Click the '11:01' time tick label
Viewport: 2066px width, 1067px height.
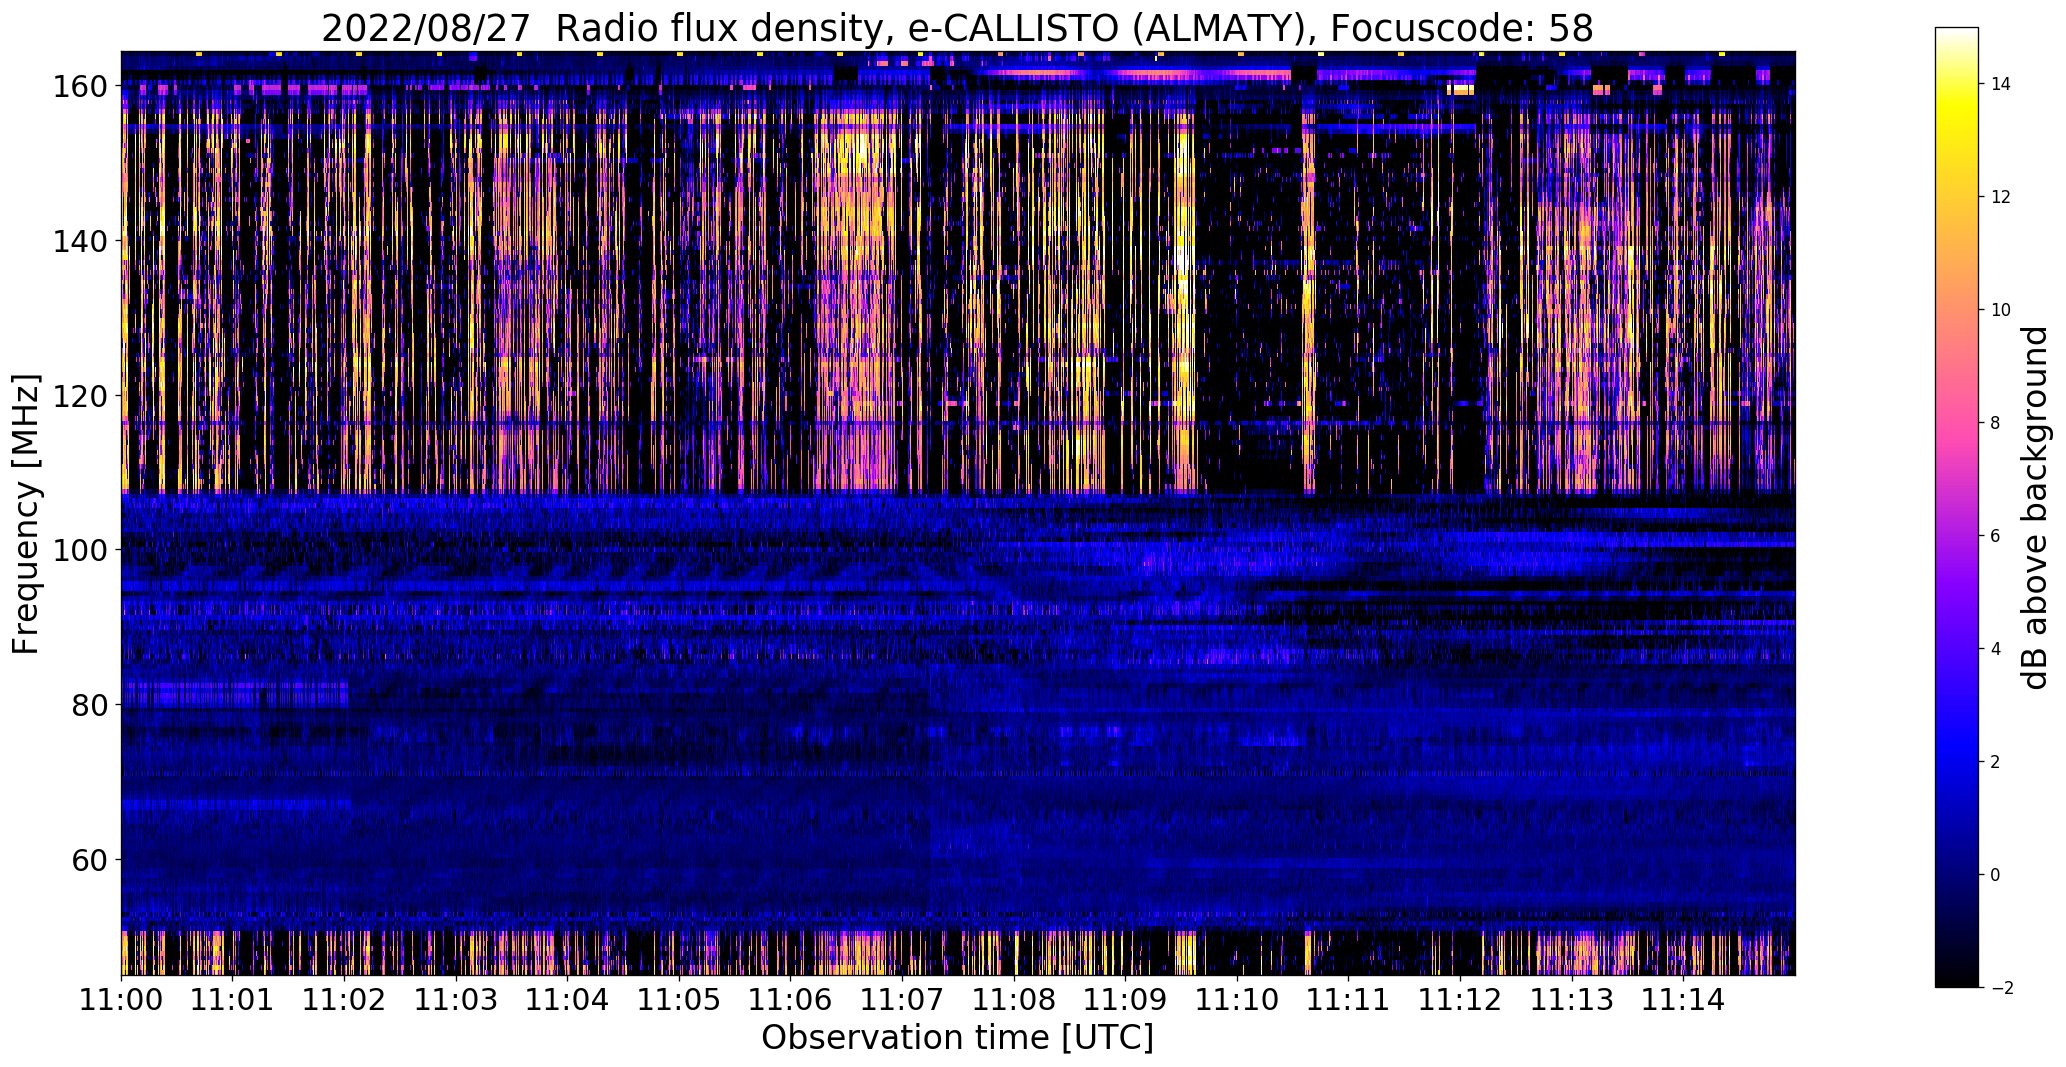[233, 998]
